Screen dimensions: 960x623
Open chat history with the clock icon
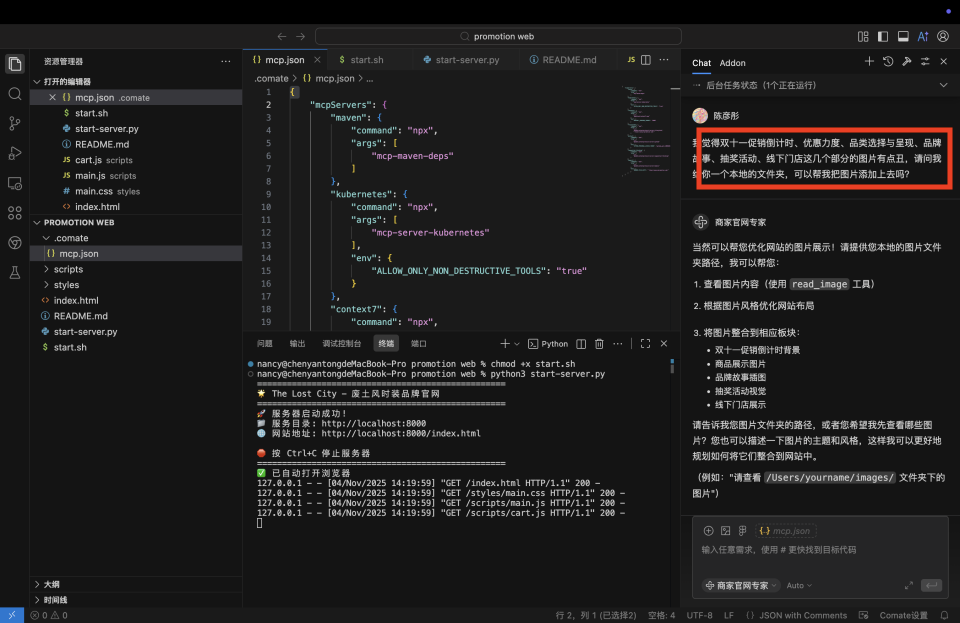pos(888,62)
